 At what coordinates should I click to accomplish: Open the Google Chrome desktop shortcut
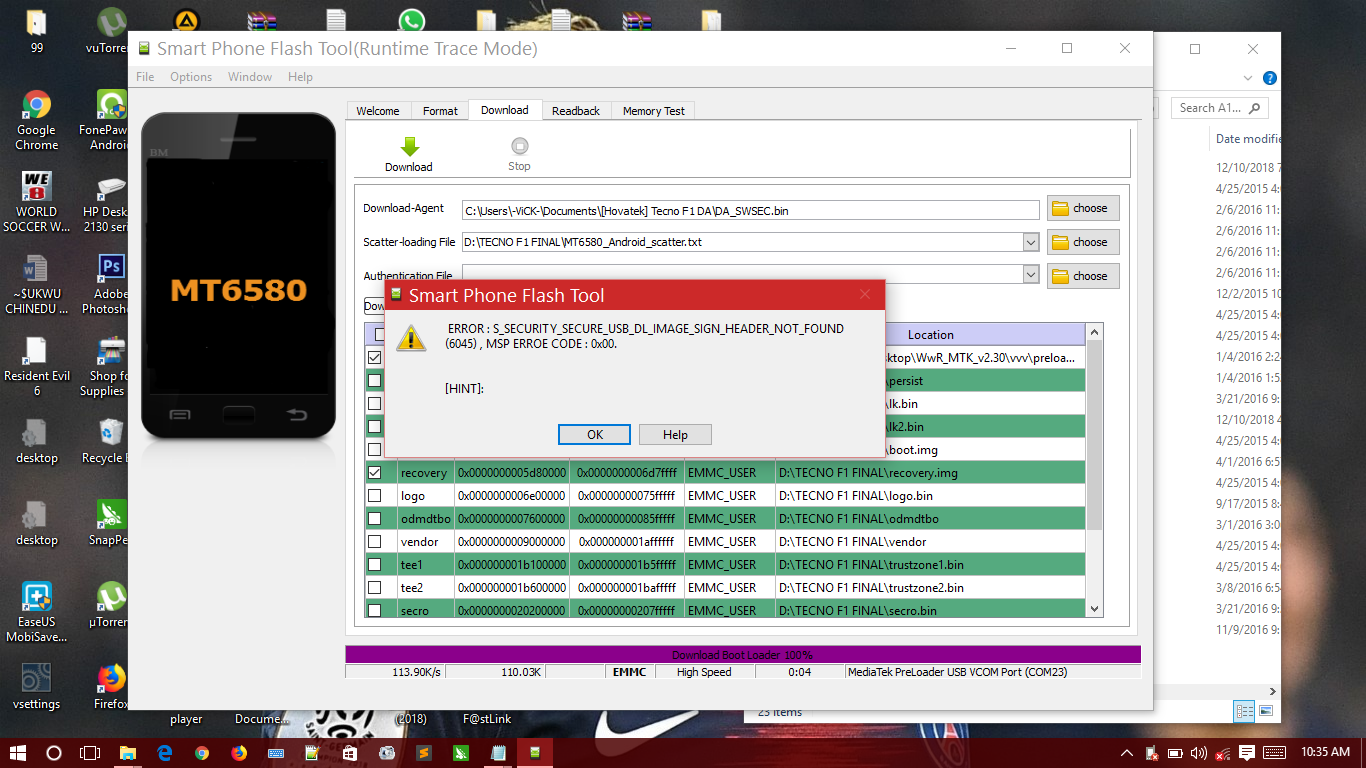[x=37, y=121]
